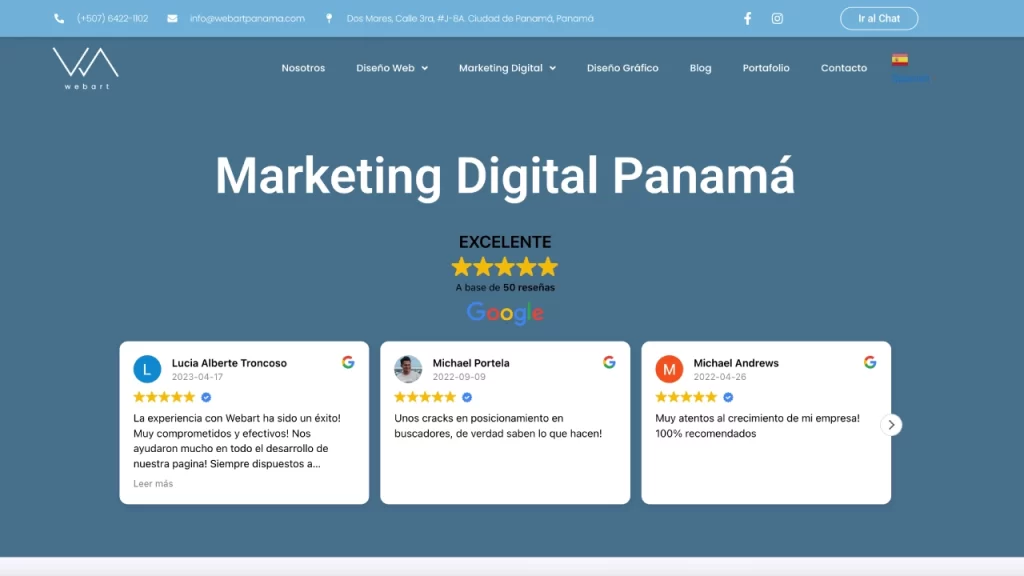Click the Dos Mares address text

[470, 18]
